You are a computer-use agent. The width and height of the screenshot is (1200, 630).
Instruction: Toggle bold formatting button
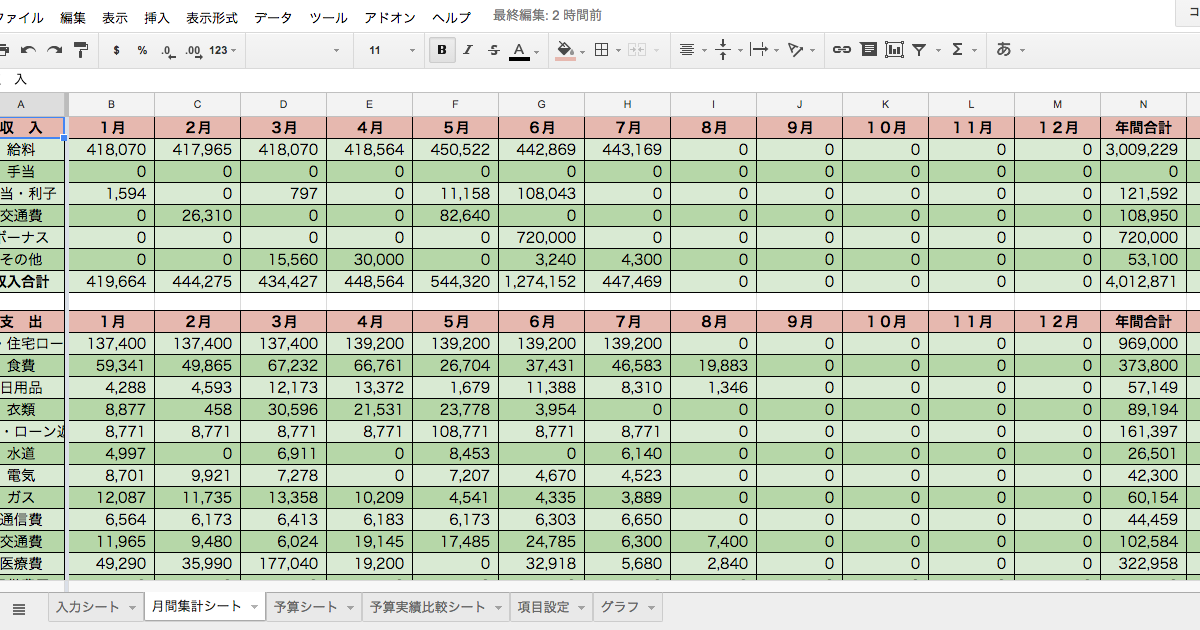click(x=441, y=50)
